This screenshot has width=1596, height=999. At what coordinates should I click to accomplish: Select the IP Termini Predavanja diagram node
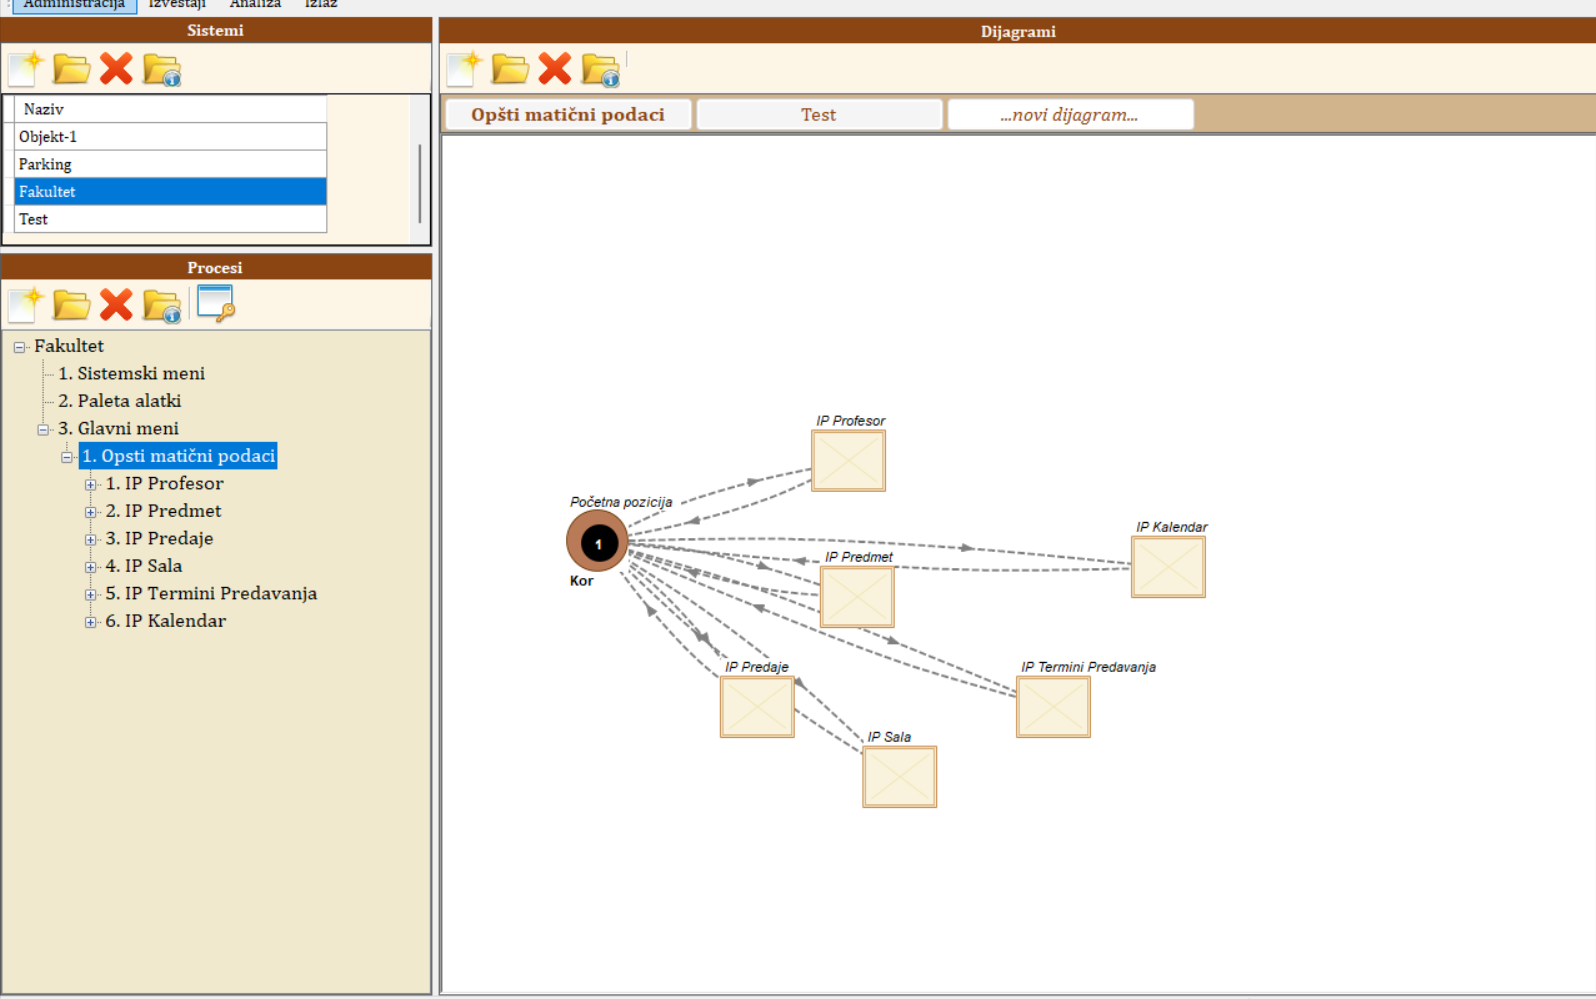click(1053, 707)
